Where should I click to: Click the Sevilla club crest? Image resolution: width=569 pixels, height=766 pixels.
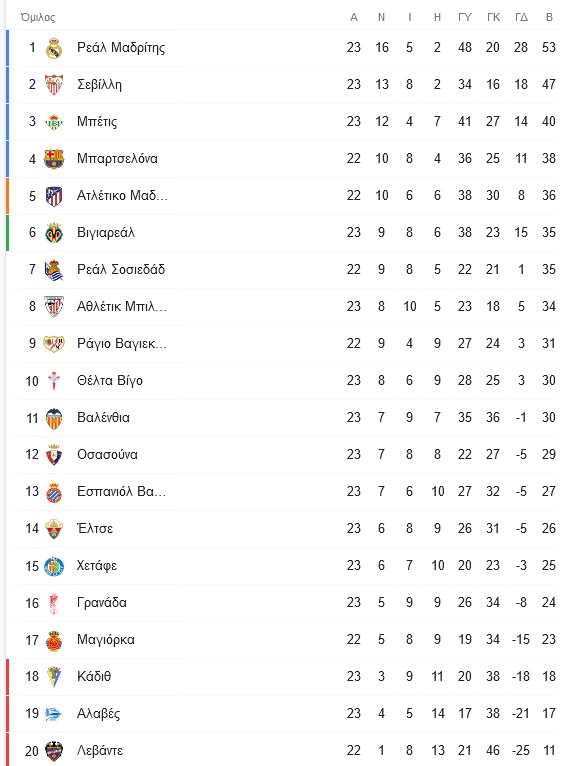[54, 85]
